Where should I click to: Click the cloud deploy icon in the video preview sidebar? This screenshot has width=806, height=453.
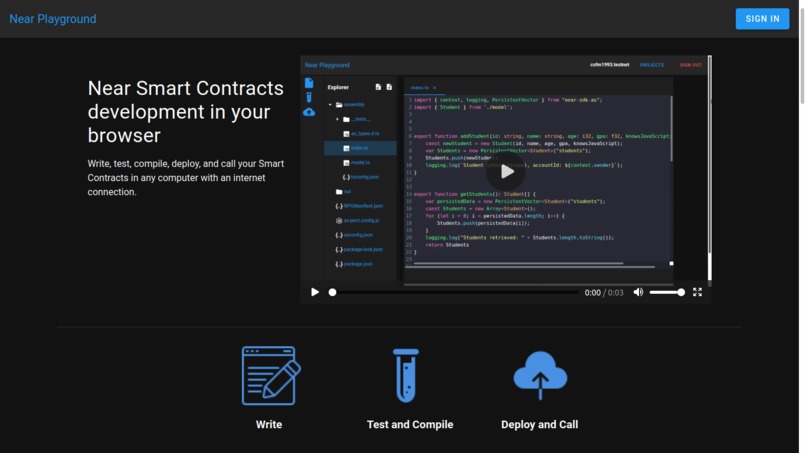coord(309,112)
